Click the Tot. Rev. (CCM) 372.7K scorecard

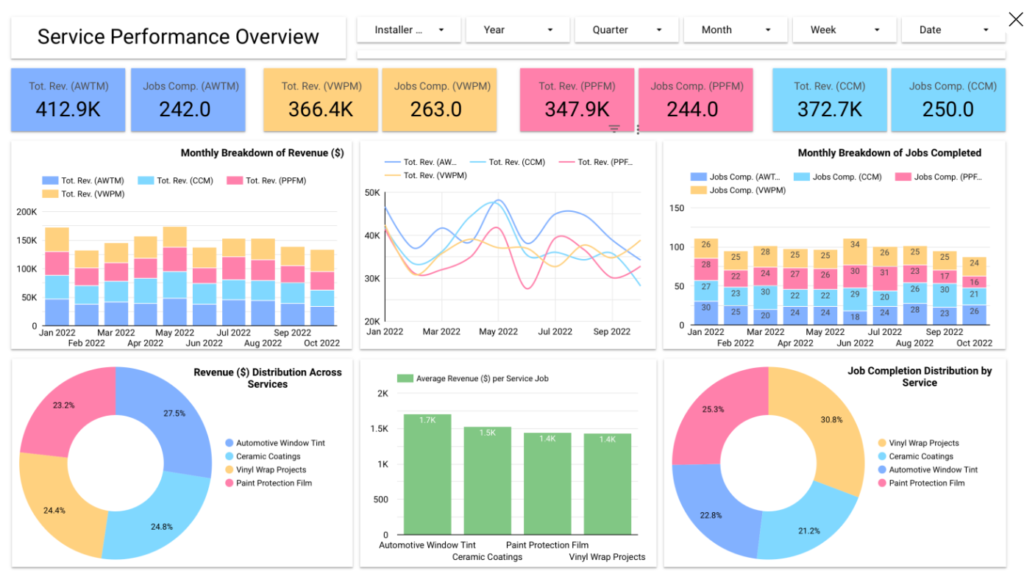pyautogui.click(x=829, y=100)
